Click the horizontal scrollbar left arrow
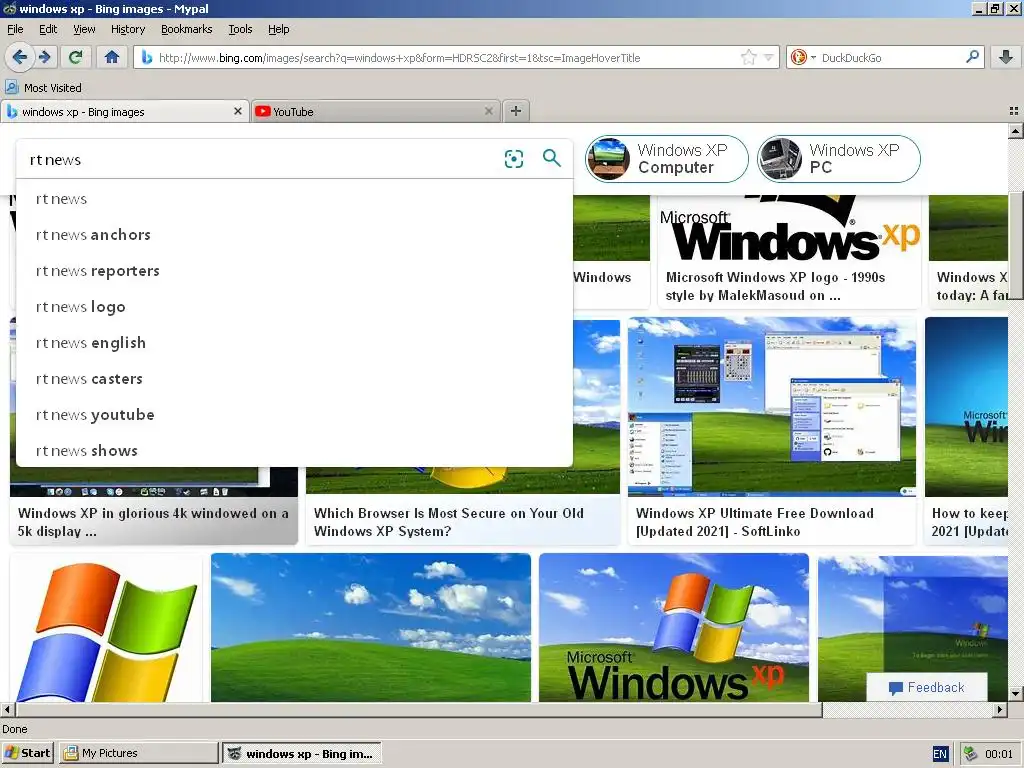This screenshot has width=1024, height=768. pyautogui.click(x=7, y=709)
